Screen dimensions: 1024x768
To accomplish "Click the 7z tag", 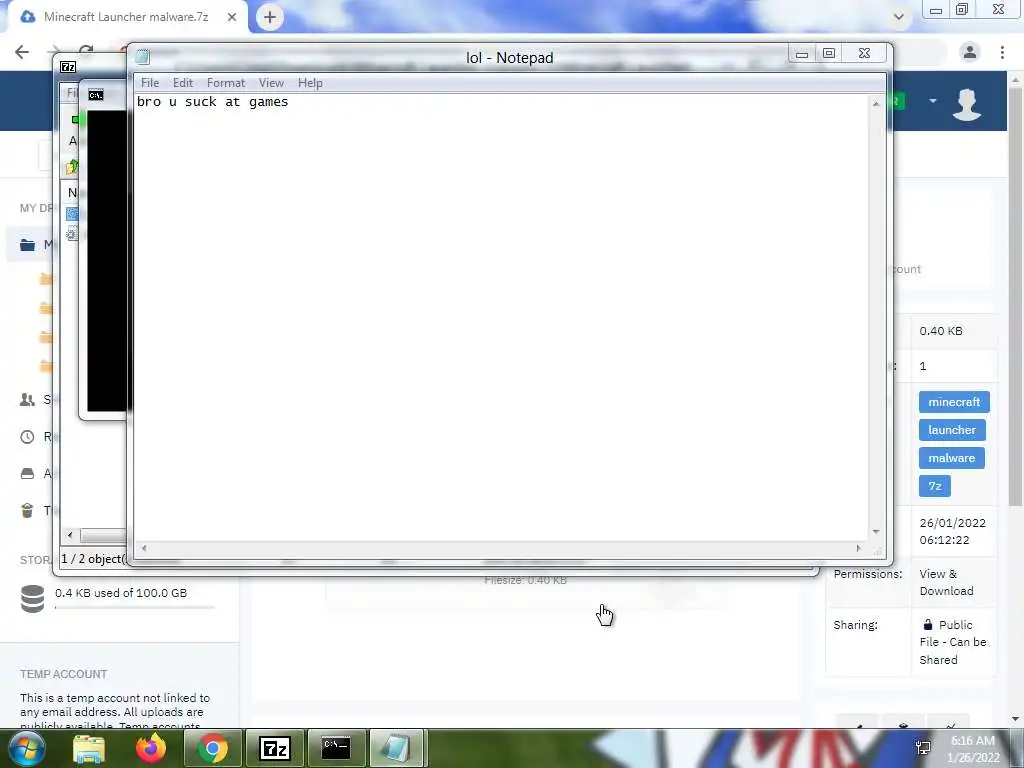I will pos(935,486).
